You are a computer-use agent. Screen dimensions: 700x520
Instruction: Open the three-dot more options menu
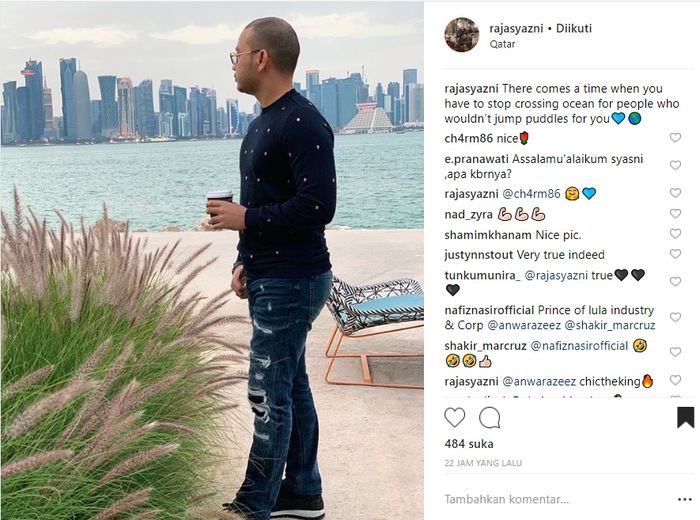(684, 499)
